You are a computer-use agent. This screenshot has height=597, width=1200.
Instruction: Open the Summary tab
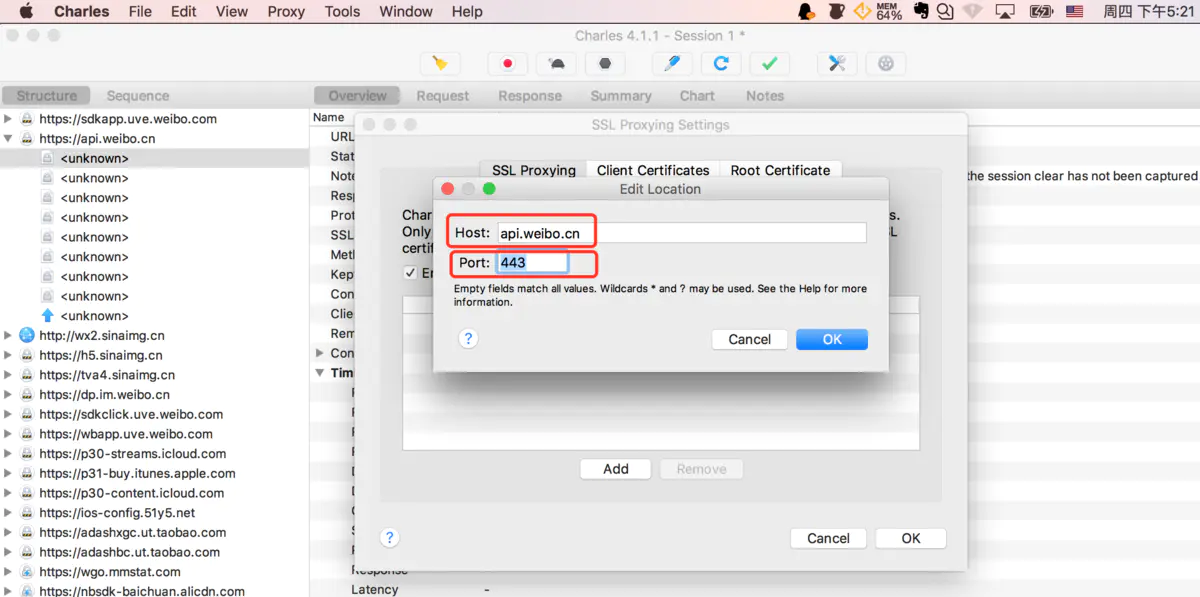pos(621,96)
